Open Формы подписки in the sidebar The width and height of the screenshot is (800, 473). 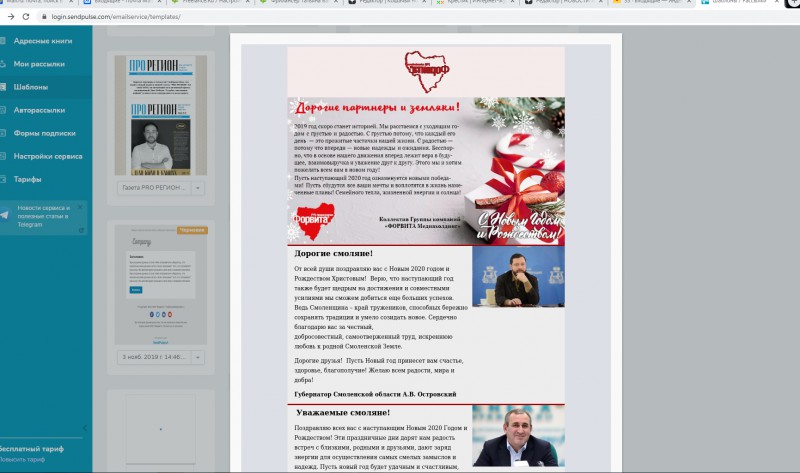coord(44,133)
